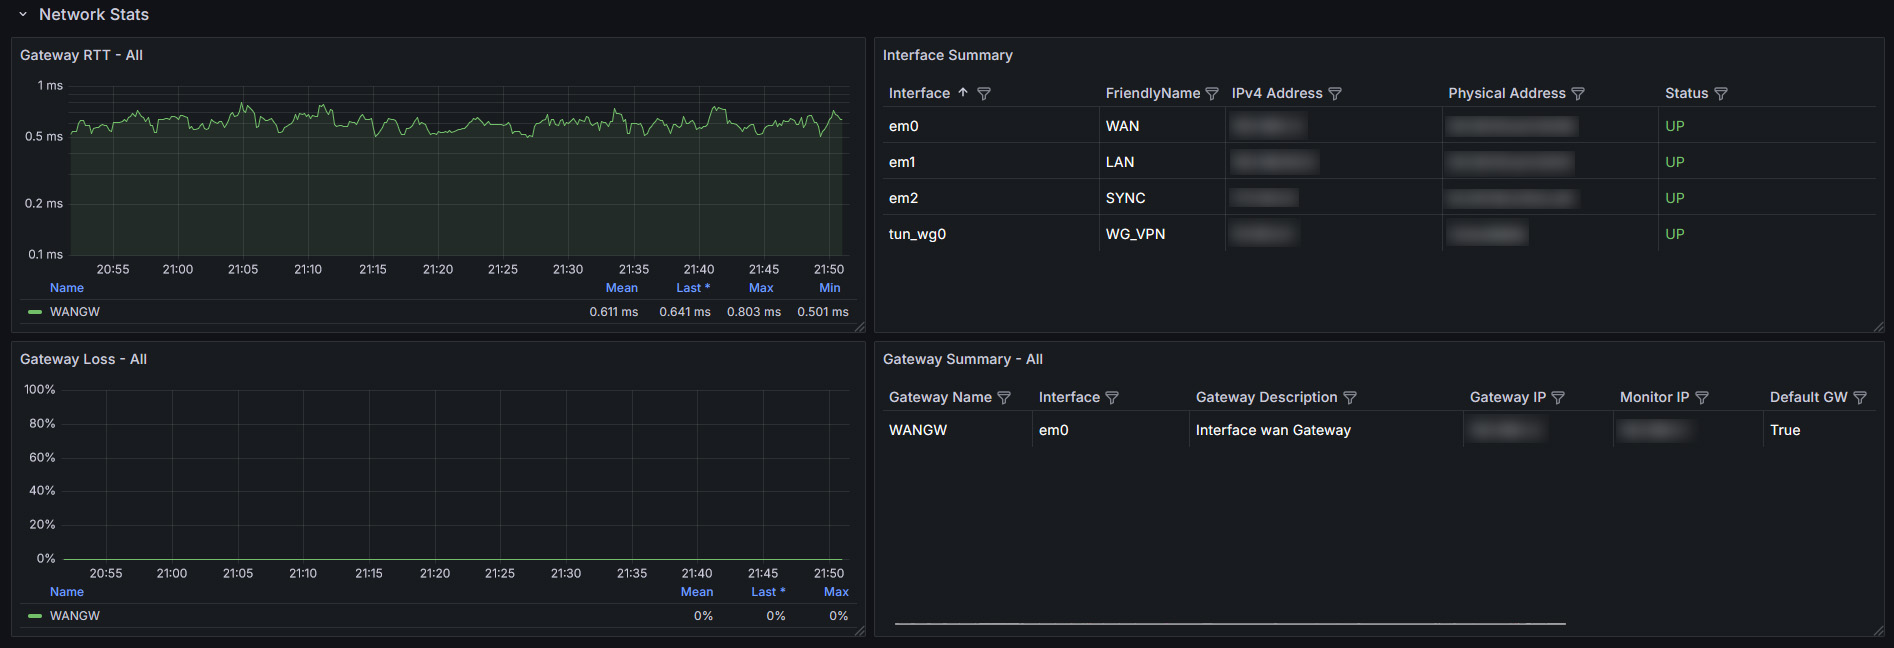Open filter icon for Gateway Name column
1894x648 pixels.
(x=1004, y=397)
